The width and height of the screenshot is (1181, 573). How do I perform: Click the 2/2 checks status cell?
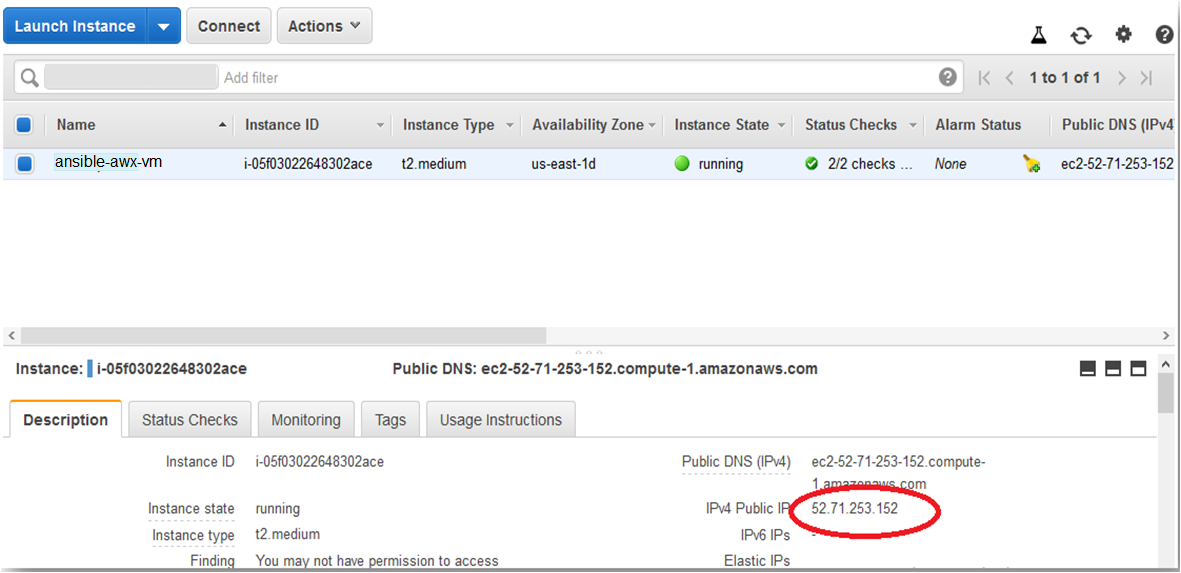coord(870,163)
